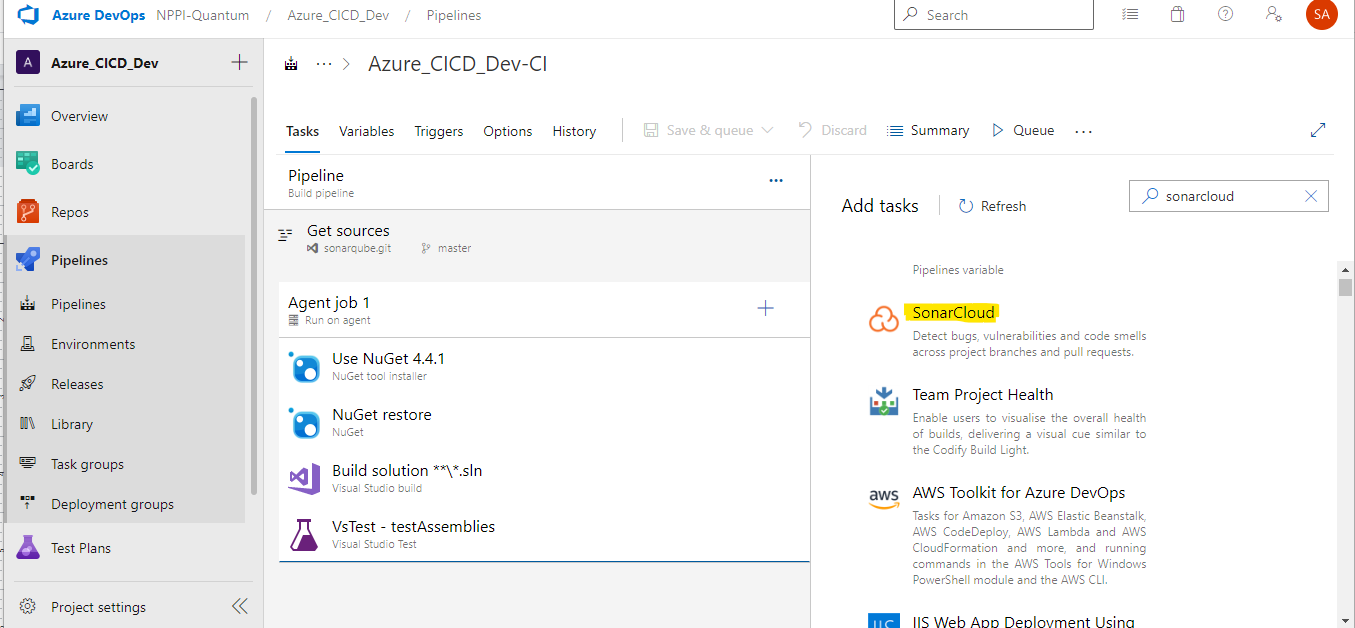Click the Pipelines rocket hub icon
The image size is (1355, 628).
pos(28,260)
